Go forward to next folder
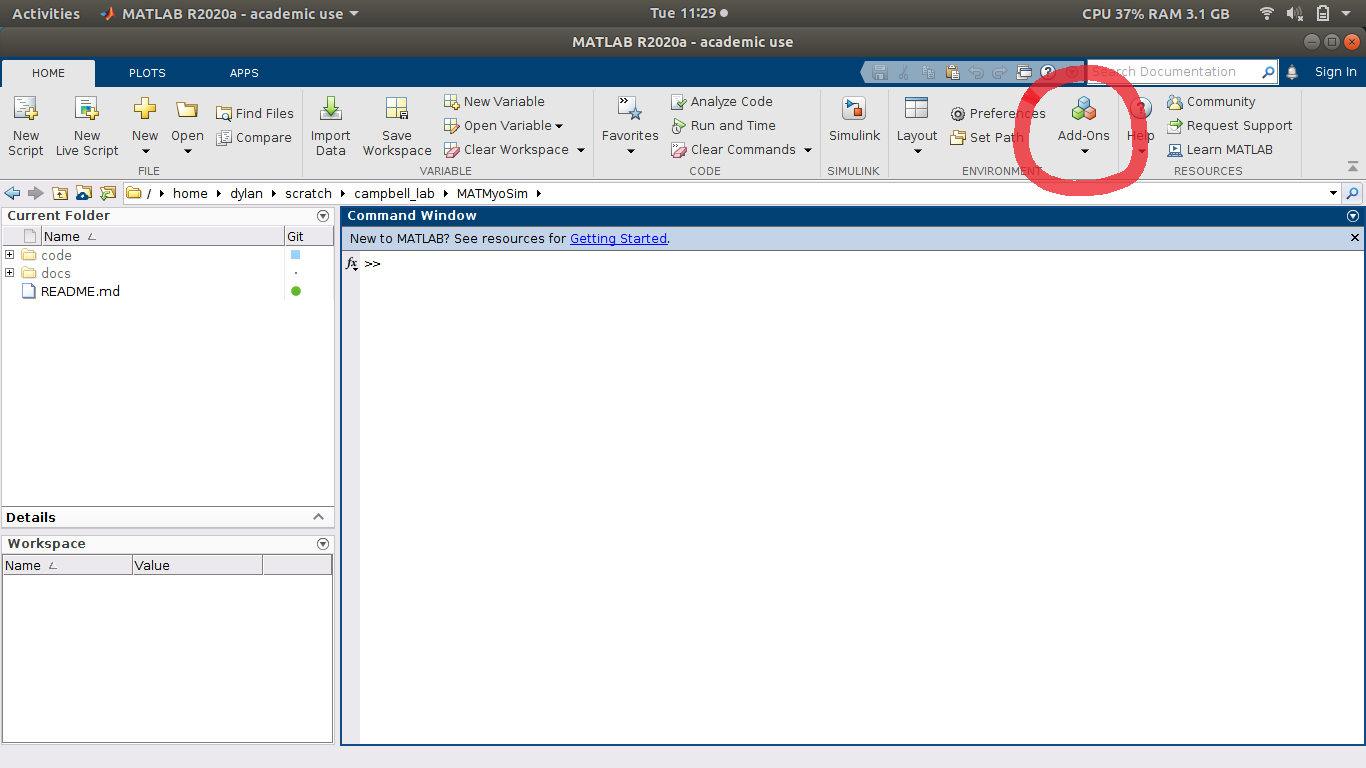The width and height of the screenshot is (1366, 768). coord(36,193)
